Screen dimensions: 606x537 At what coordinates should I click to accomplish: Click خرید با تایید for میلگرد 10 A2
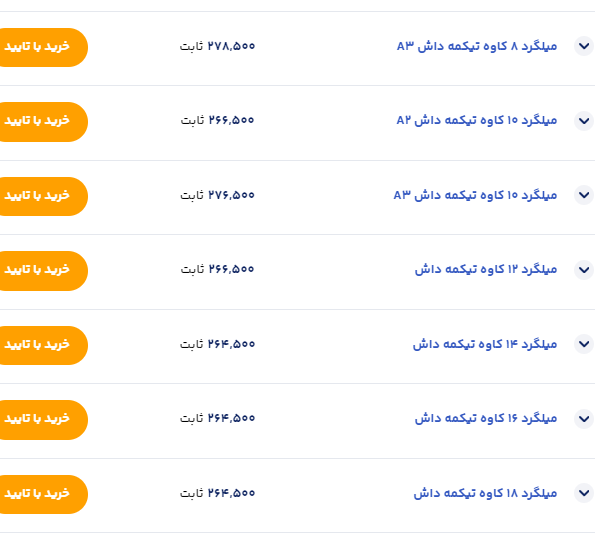pos(40,121)
